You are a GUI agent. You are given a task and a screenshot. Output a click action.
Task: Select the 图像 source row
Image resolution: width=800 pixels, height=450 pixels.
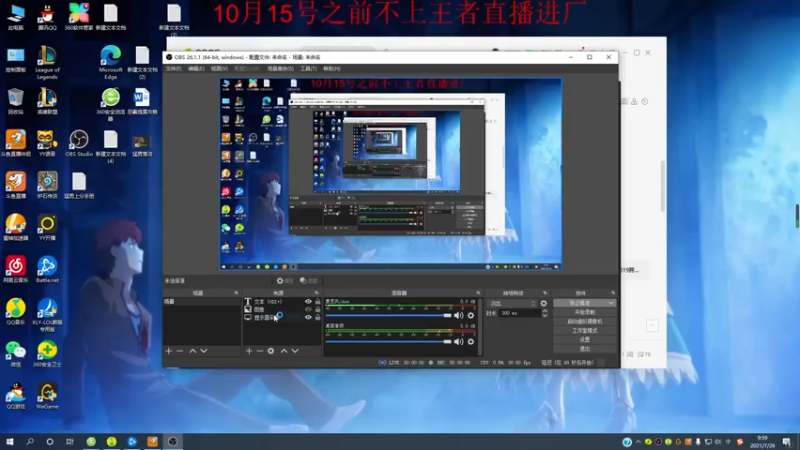point(283,309)
